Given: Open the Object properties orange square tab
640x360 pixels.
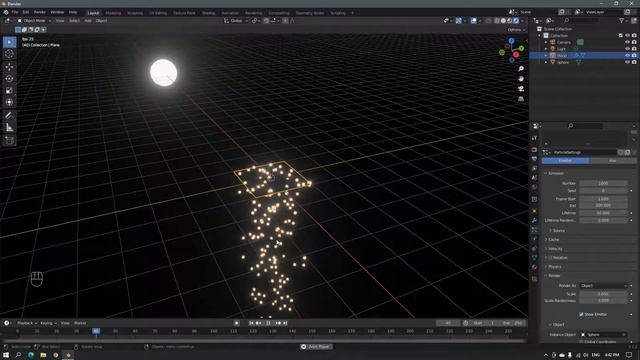Looking at the screenshot, I should click(534, 211).
